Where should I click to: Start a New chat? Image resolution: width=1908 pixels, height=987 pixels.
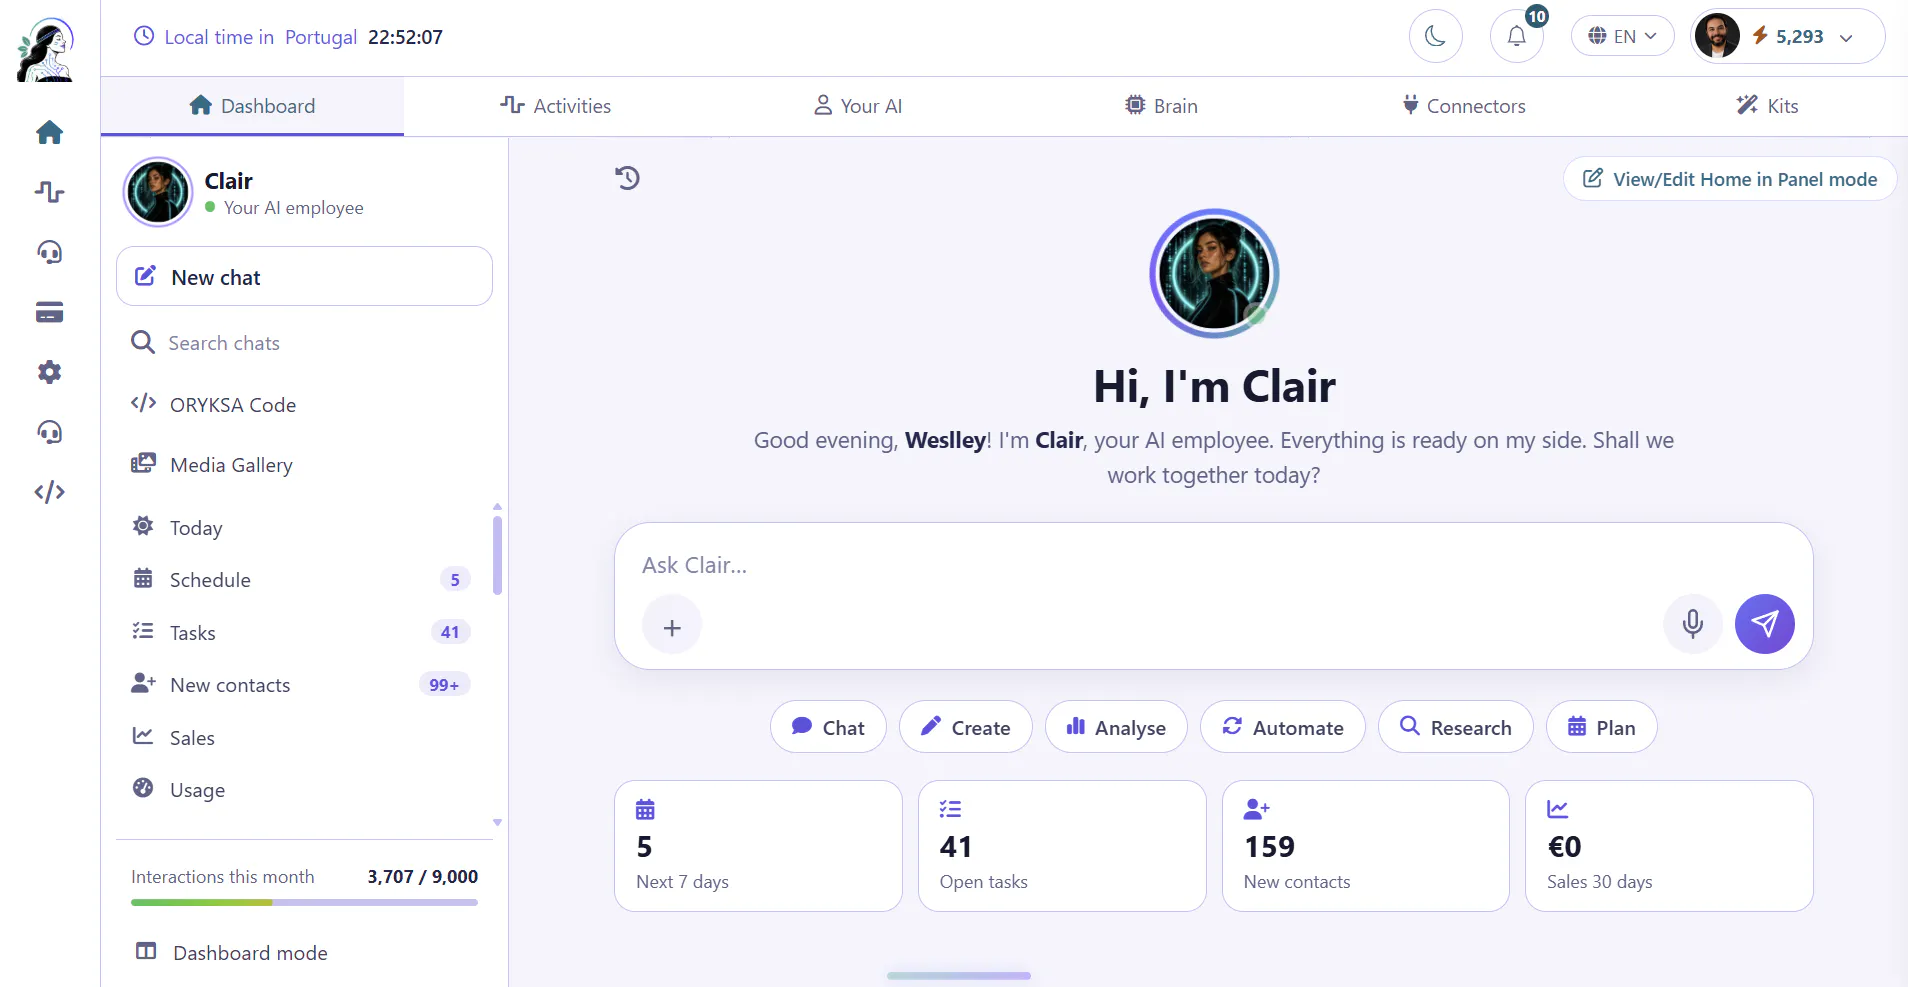pos(304,277)
